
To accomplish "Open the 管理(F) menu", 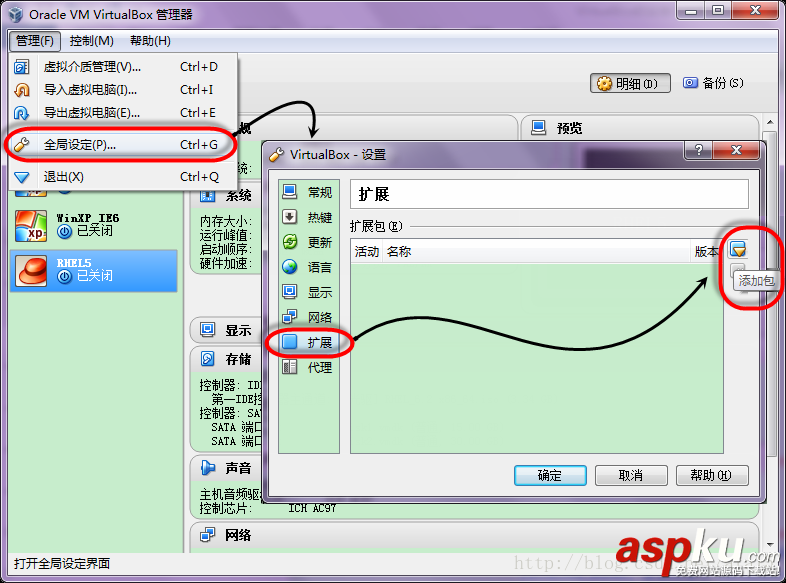I will 35,41.
